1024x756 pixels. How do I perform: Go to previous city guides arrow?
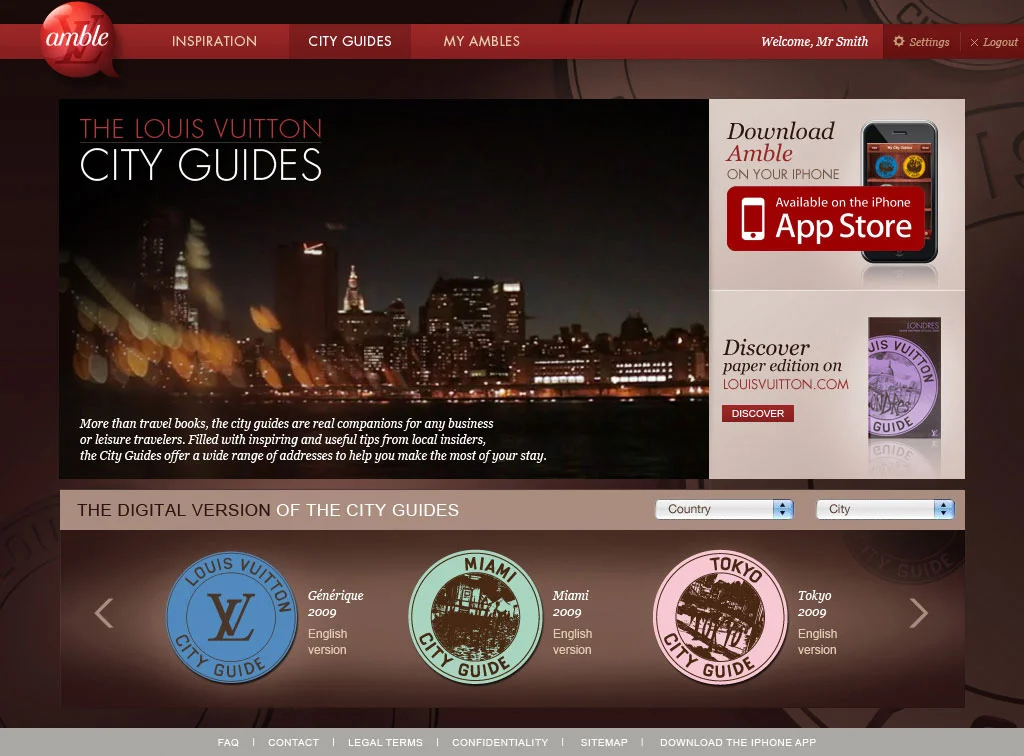coord(104,613)
